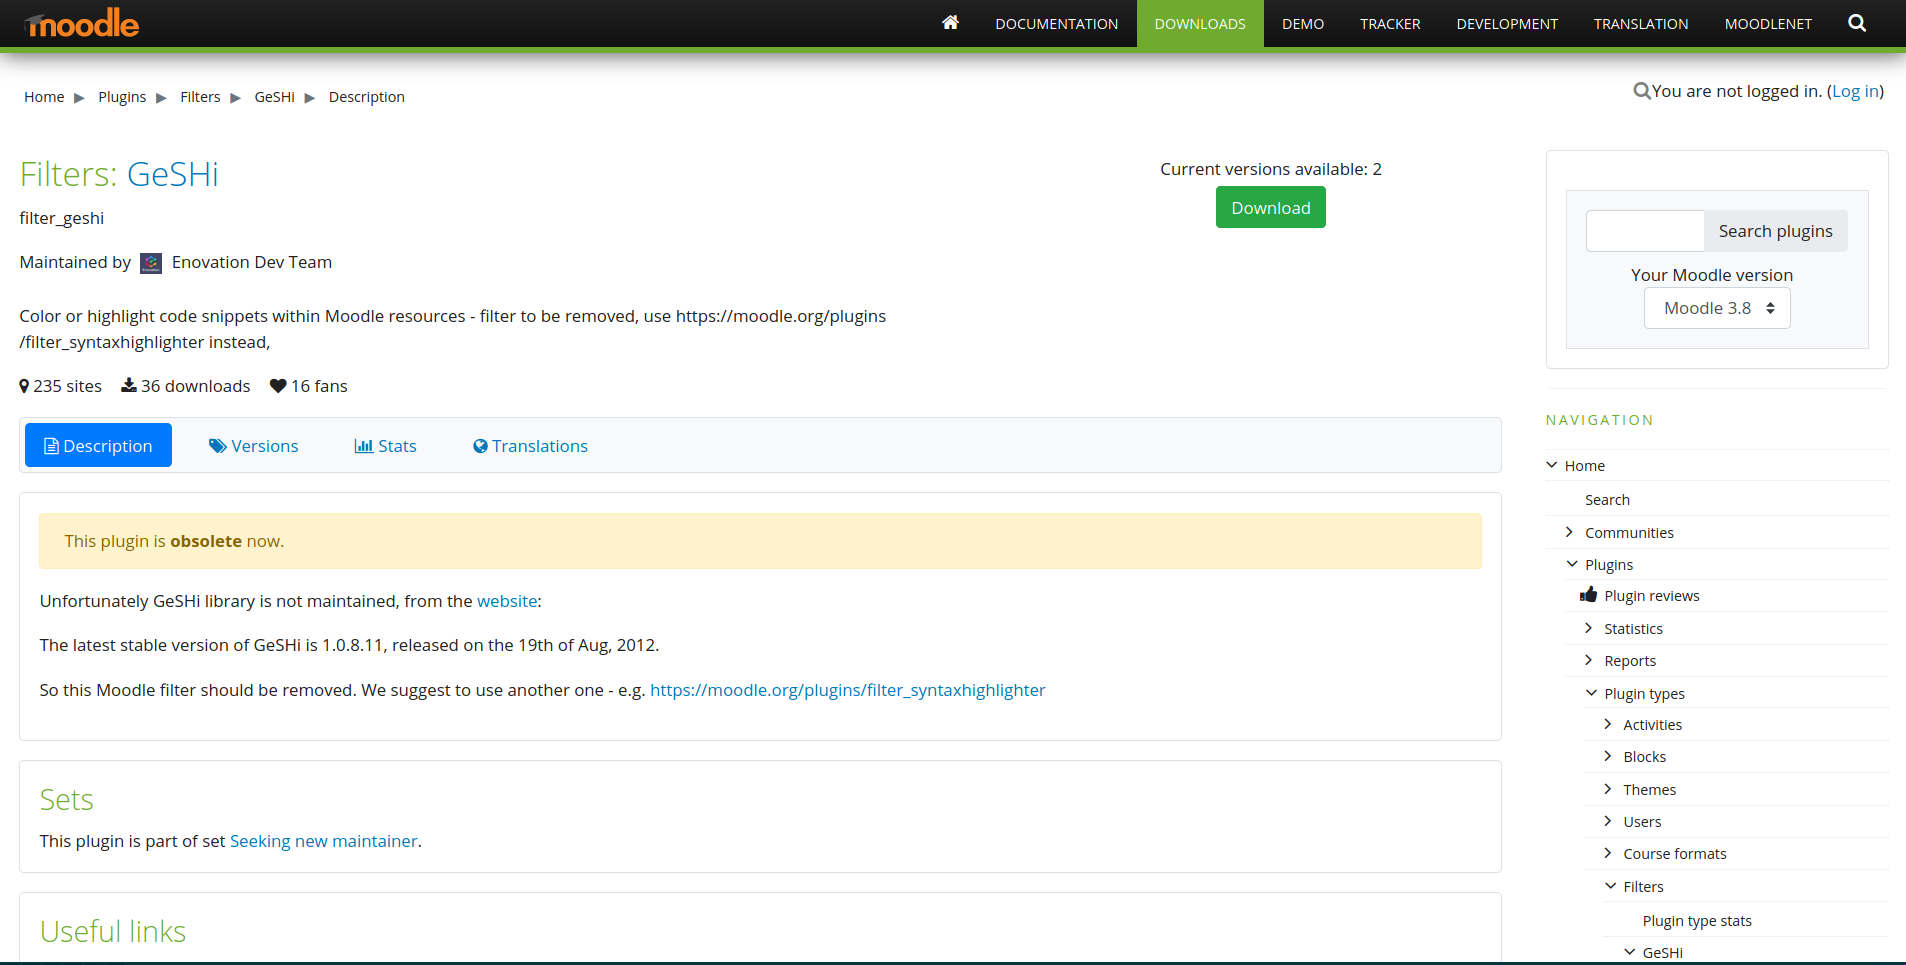This screenshot has width=1906, height=965.
Task: Open the GeSHi website link
Action: pos(507,601)
